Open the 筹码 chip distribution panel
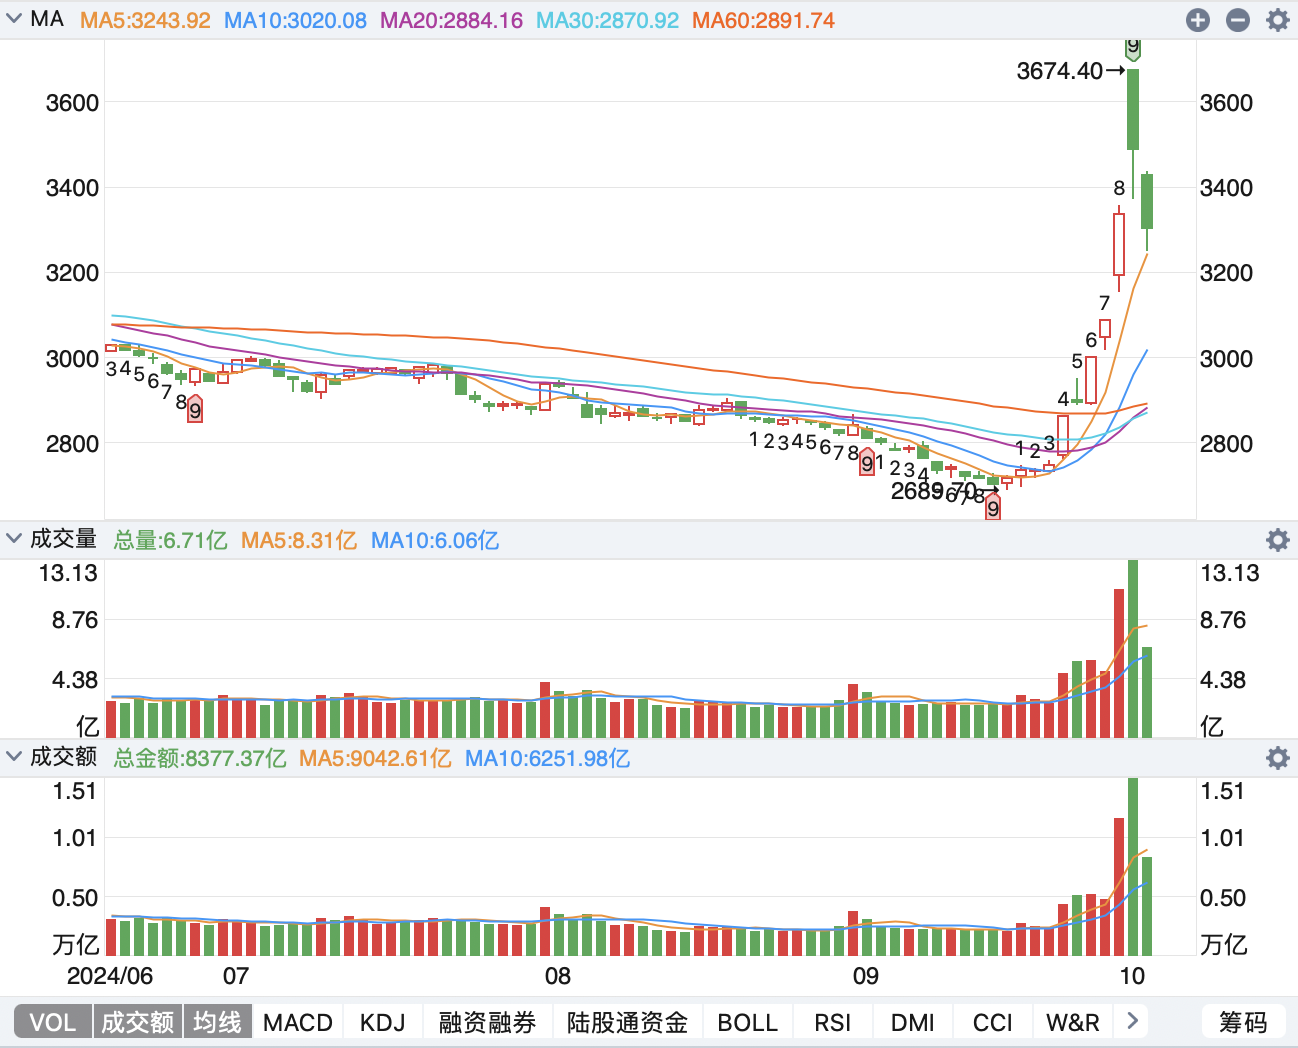The width and height of the screenshot is (1298, 1048). point(1243,1022)
